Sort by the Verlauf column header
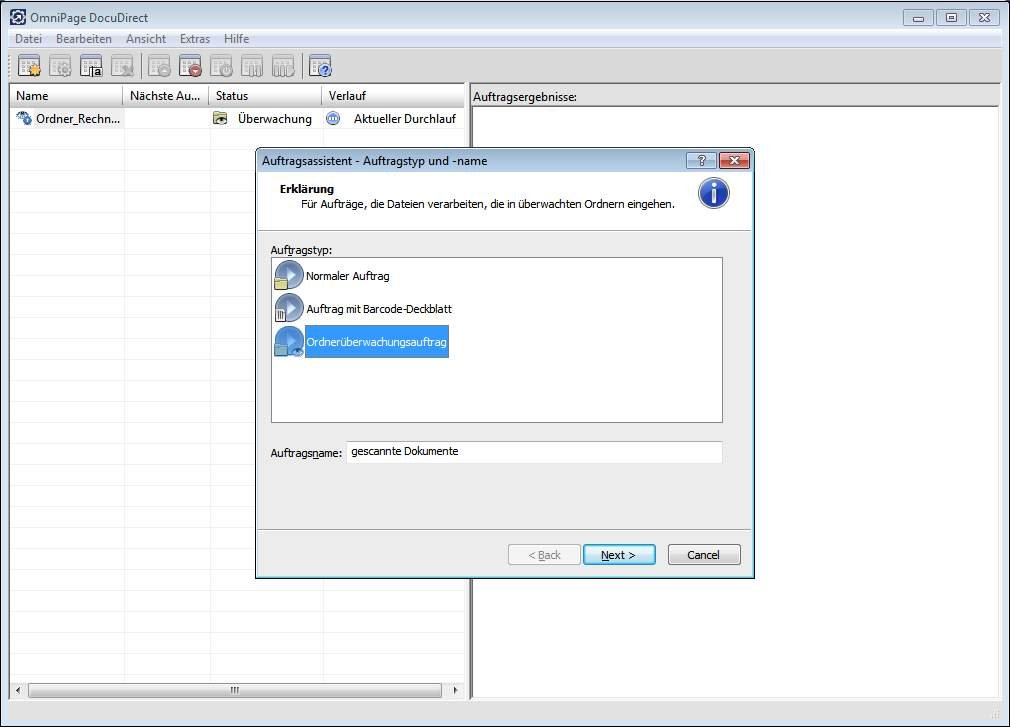Screen dimensions: 1010x727 pos(393,96)
